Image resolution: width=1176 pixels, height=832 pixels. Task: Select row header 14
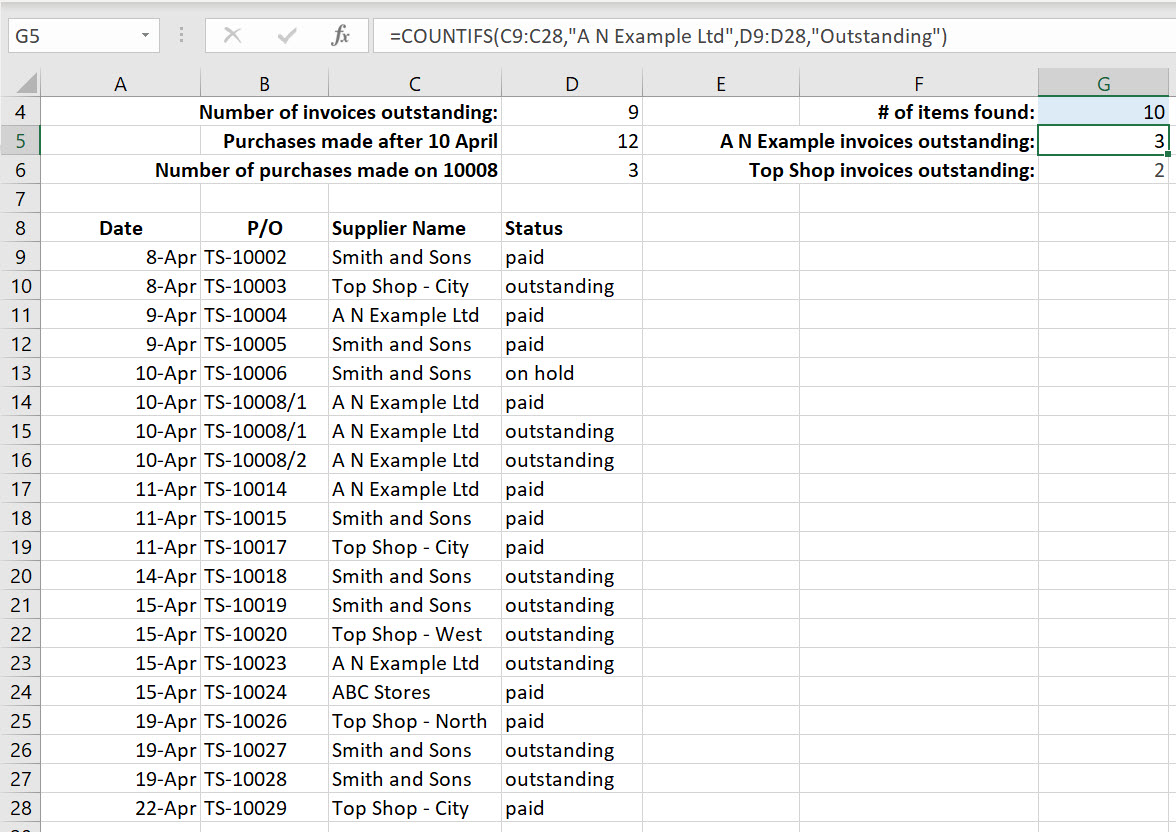click(x=20, y=402)
